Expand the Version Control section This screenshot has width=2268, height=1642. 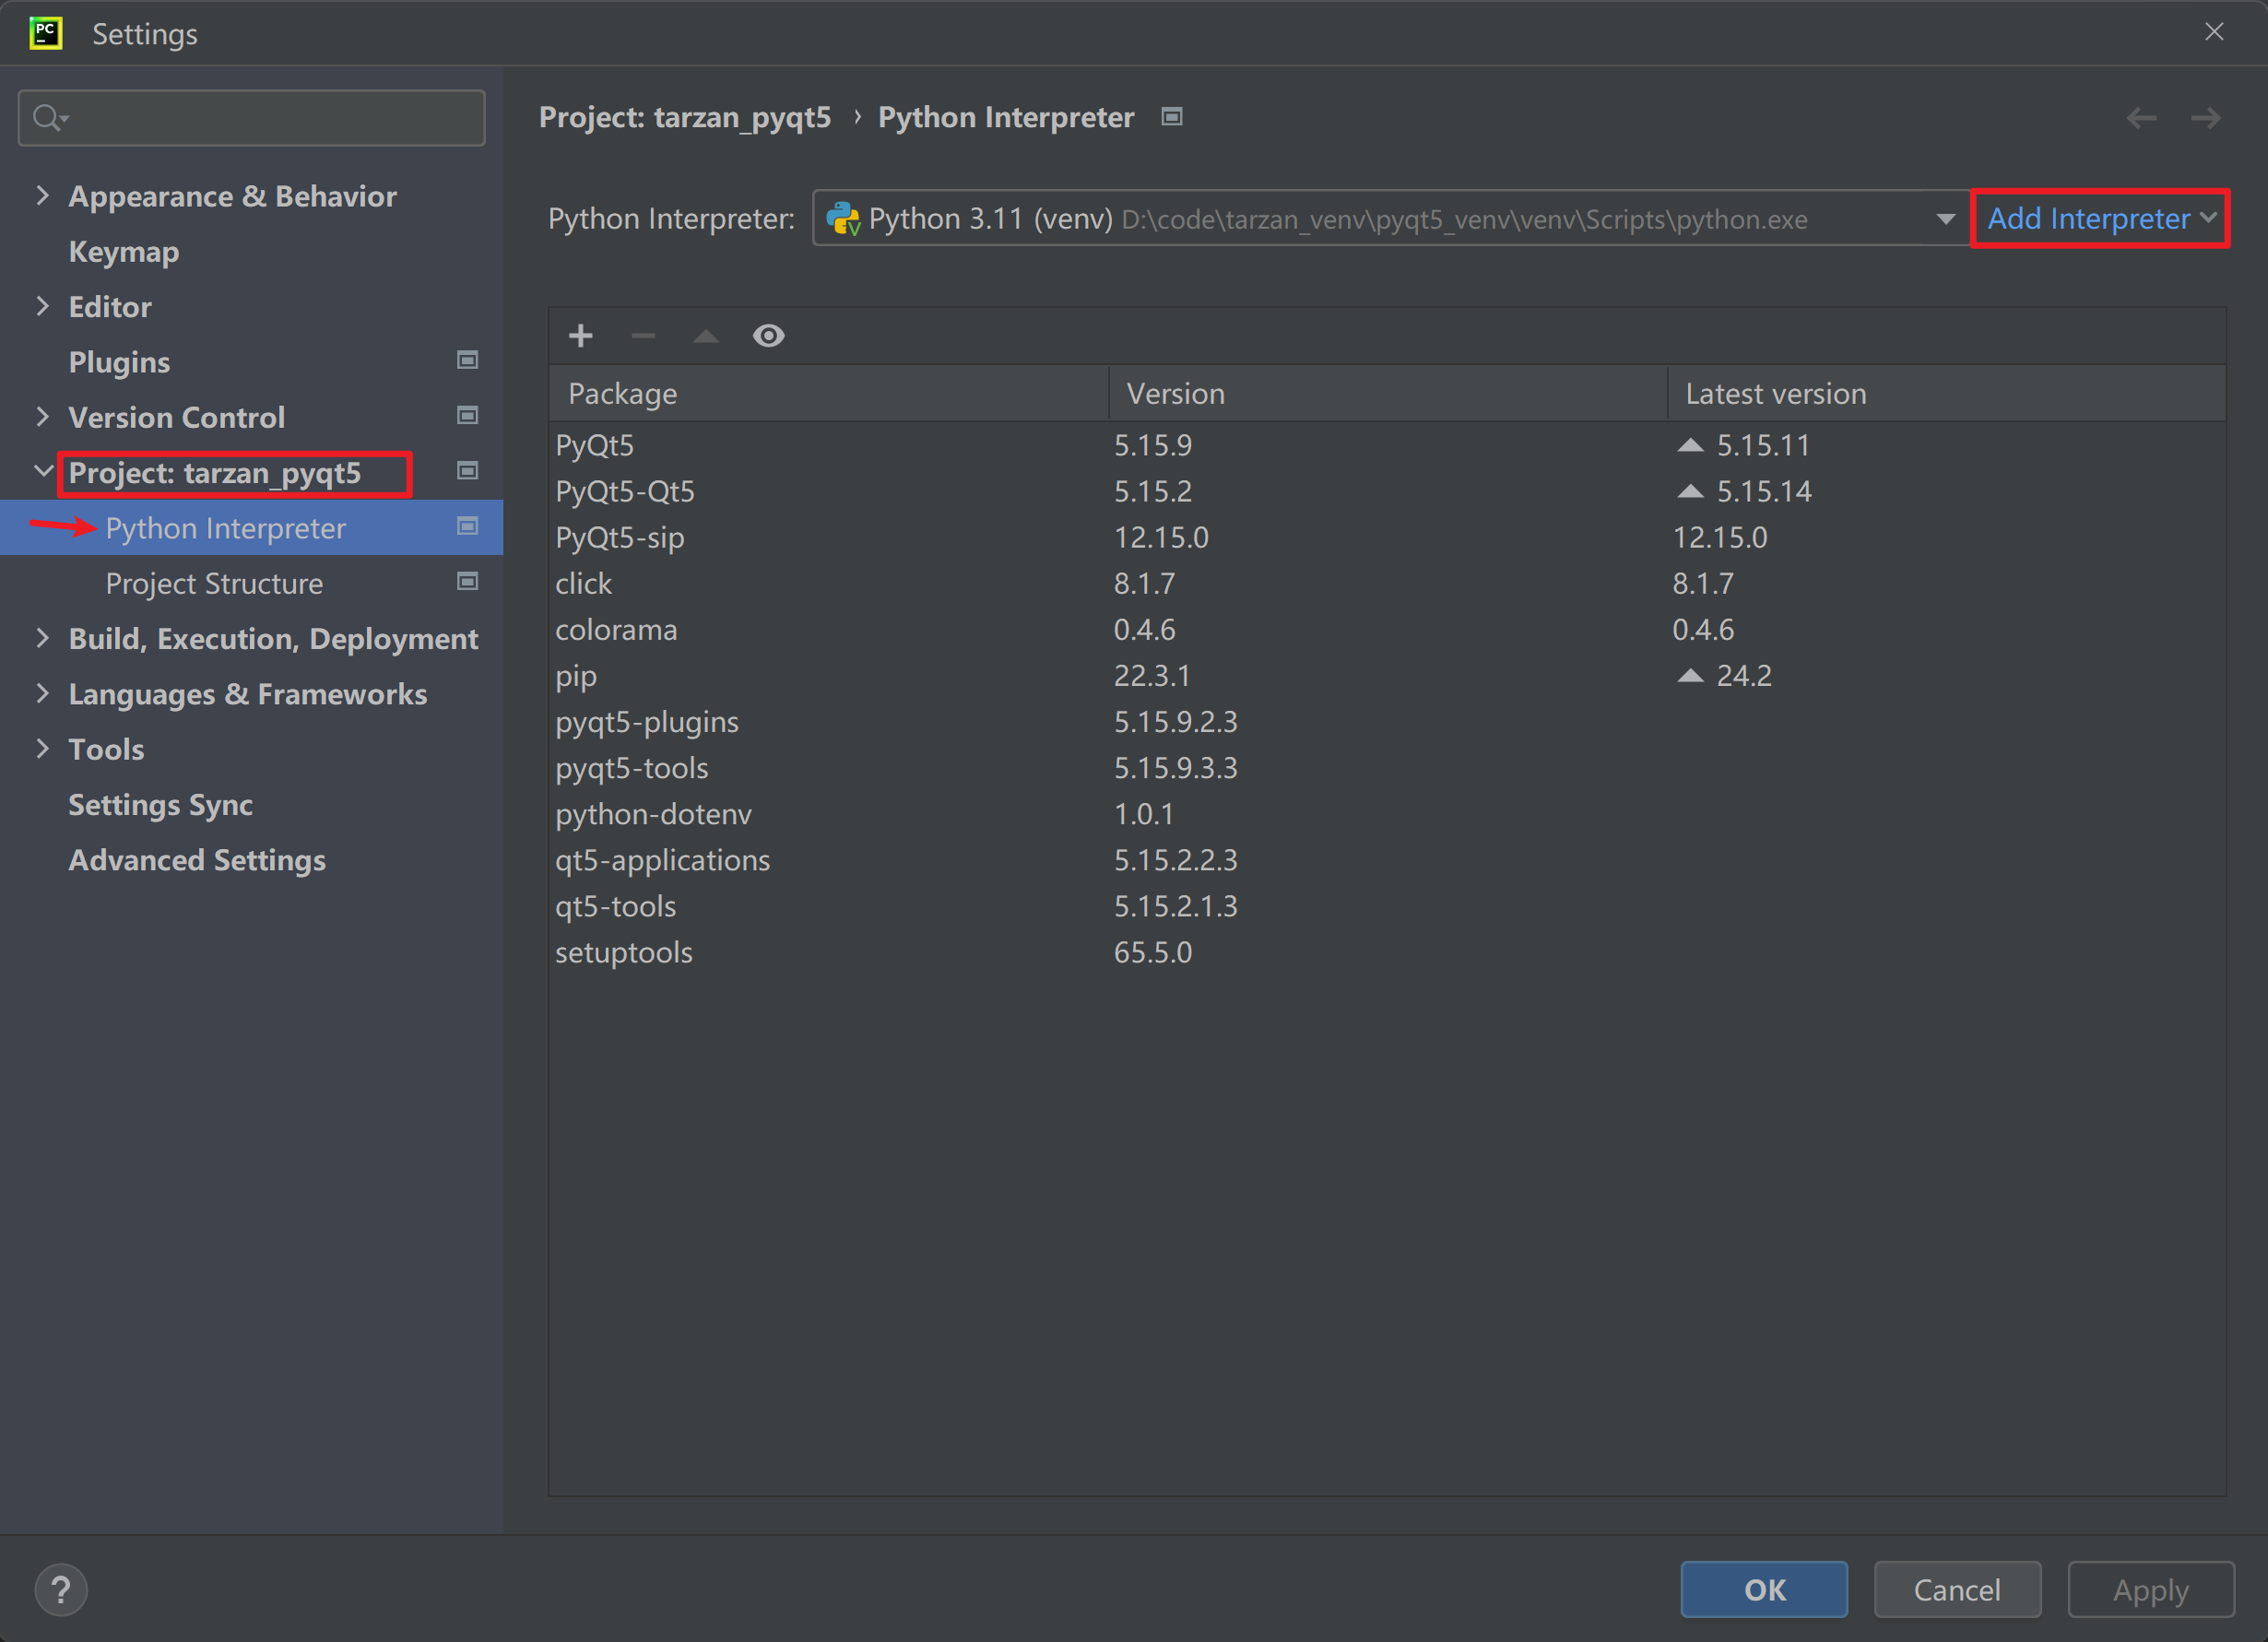[x=42, y=416]
